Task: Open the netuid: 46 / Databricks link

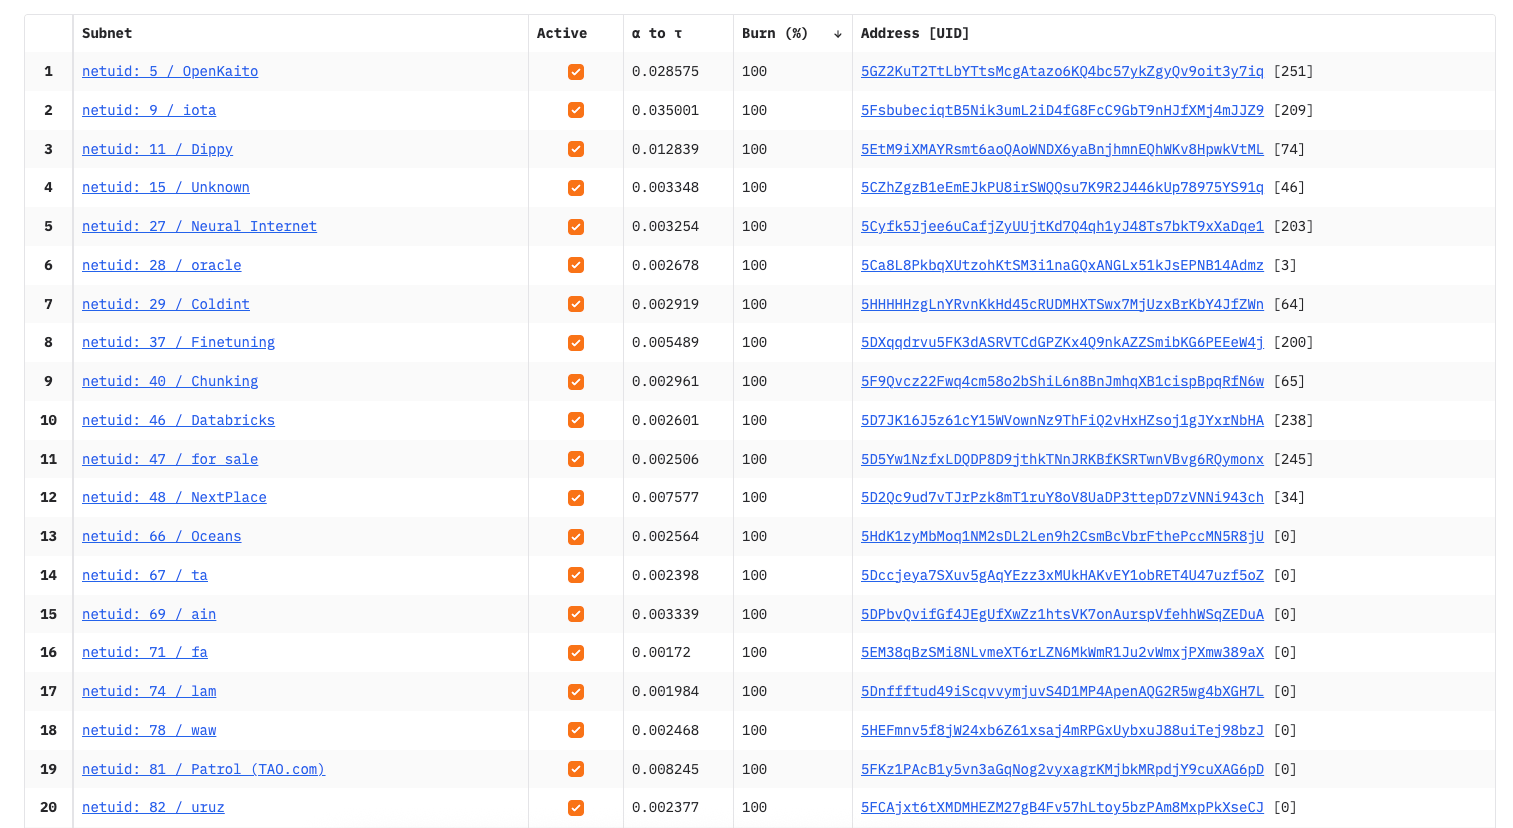Action: coord(178,420)
